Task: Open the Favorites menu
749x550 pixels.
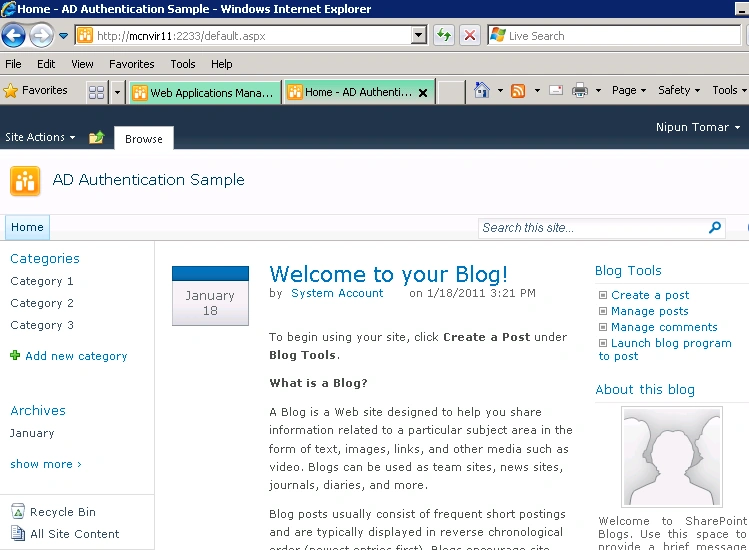Action: [131, 64]
